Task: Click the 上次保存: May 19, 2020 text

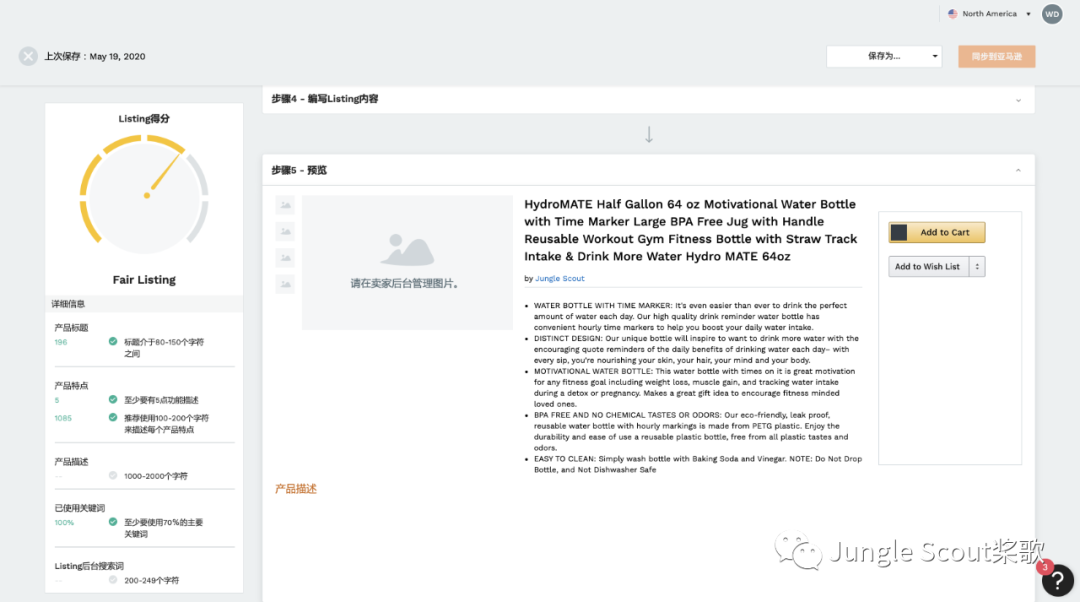Action: click(x=95, y=56)
